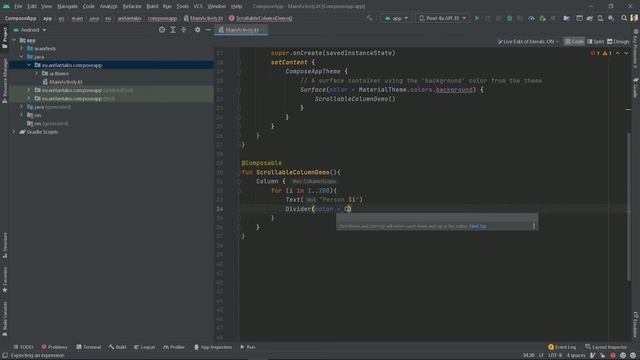The image size is (640, 360).
Task: Click Collapse All in project panel
Action: (x=184, y=30)
